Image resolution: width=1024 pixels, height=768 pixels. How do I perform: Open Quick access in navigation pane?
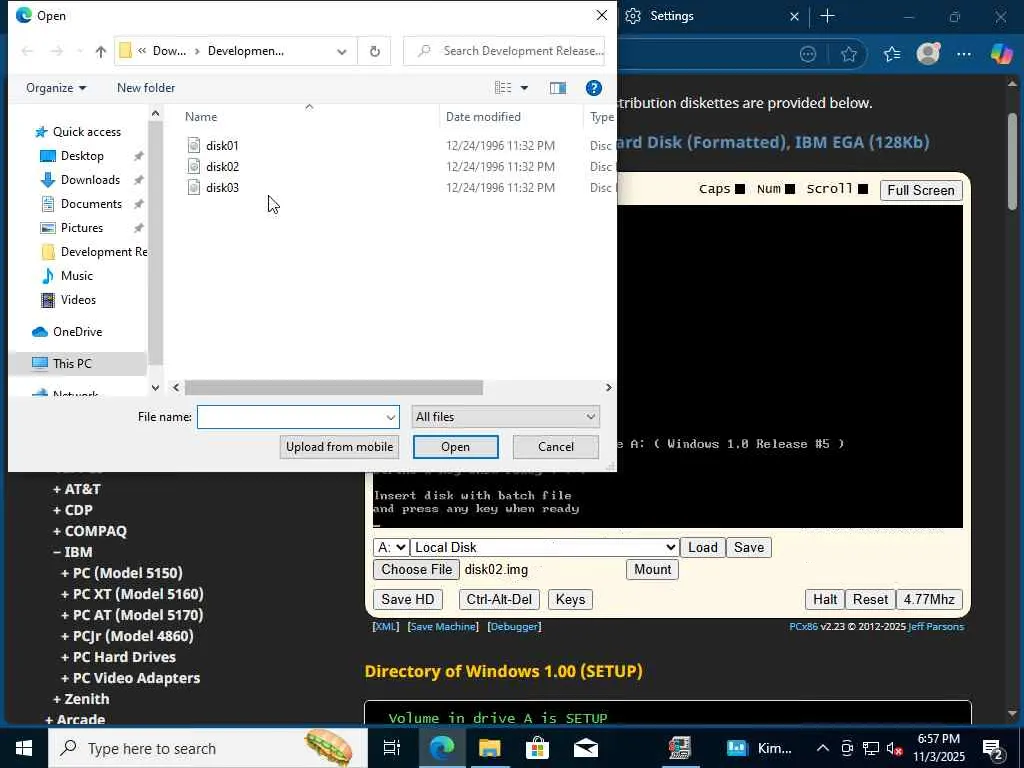pos(87,132)
